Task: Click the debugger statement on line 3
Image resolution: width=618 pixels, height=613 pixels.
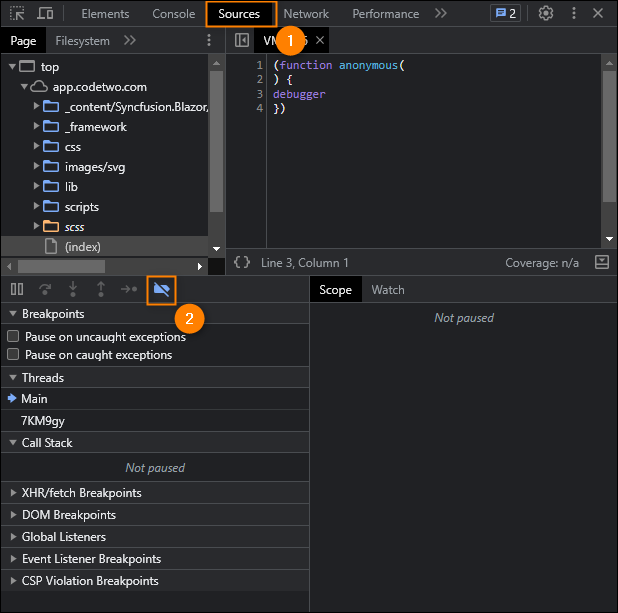Action: click(x=299, y=94)
